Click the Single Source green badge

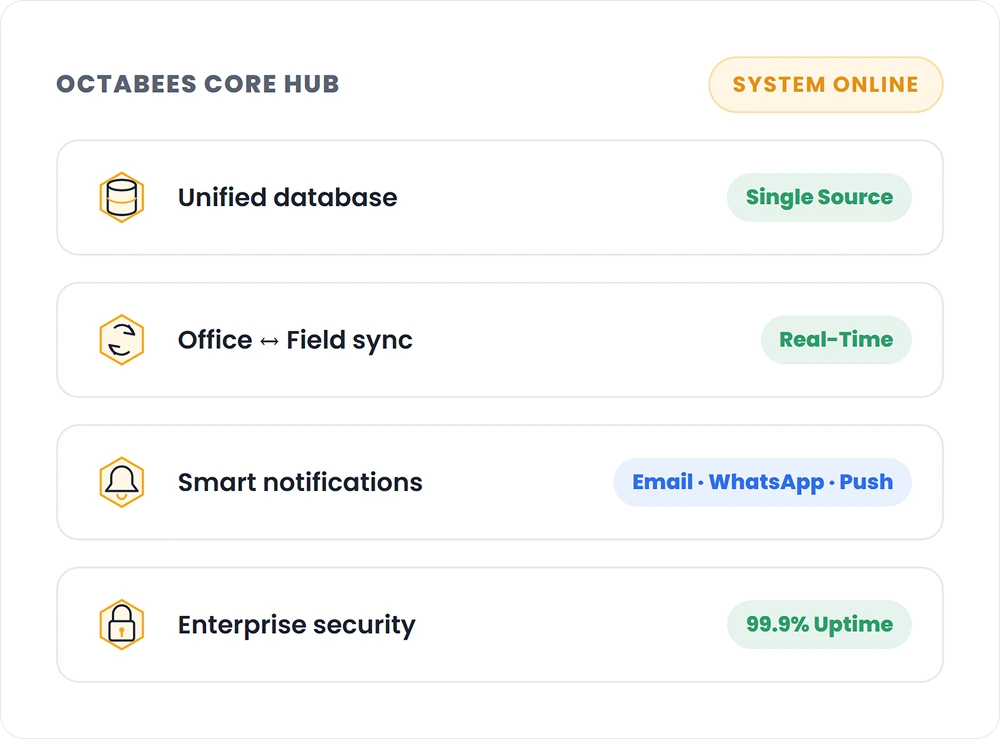point(819,198)
